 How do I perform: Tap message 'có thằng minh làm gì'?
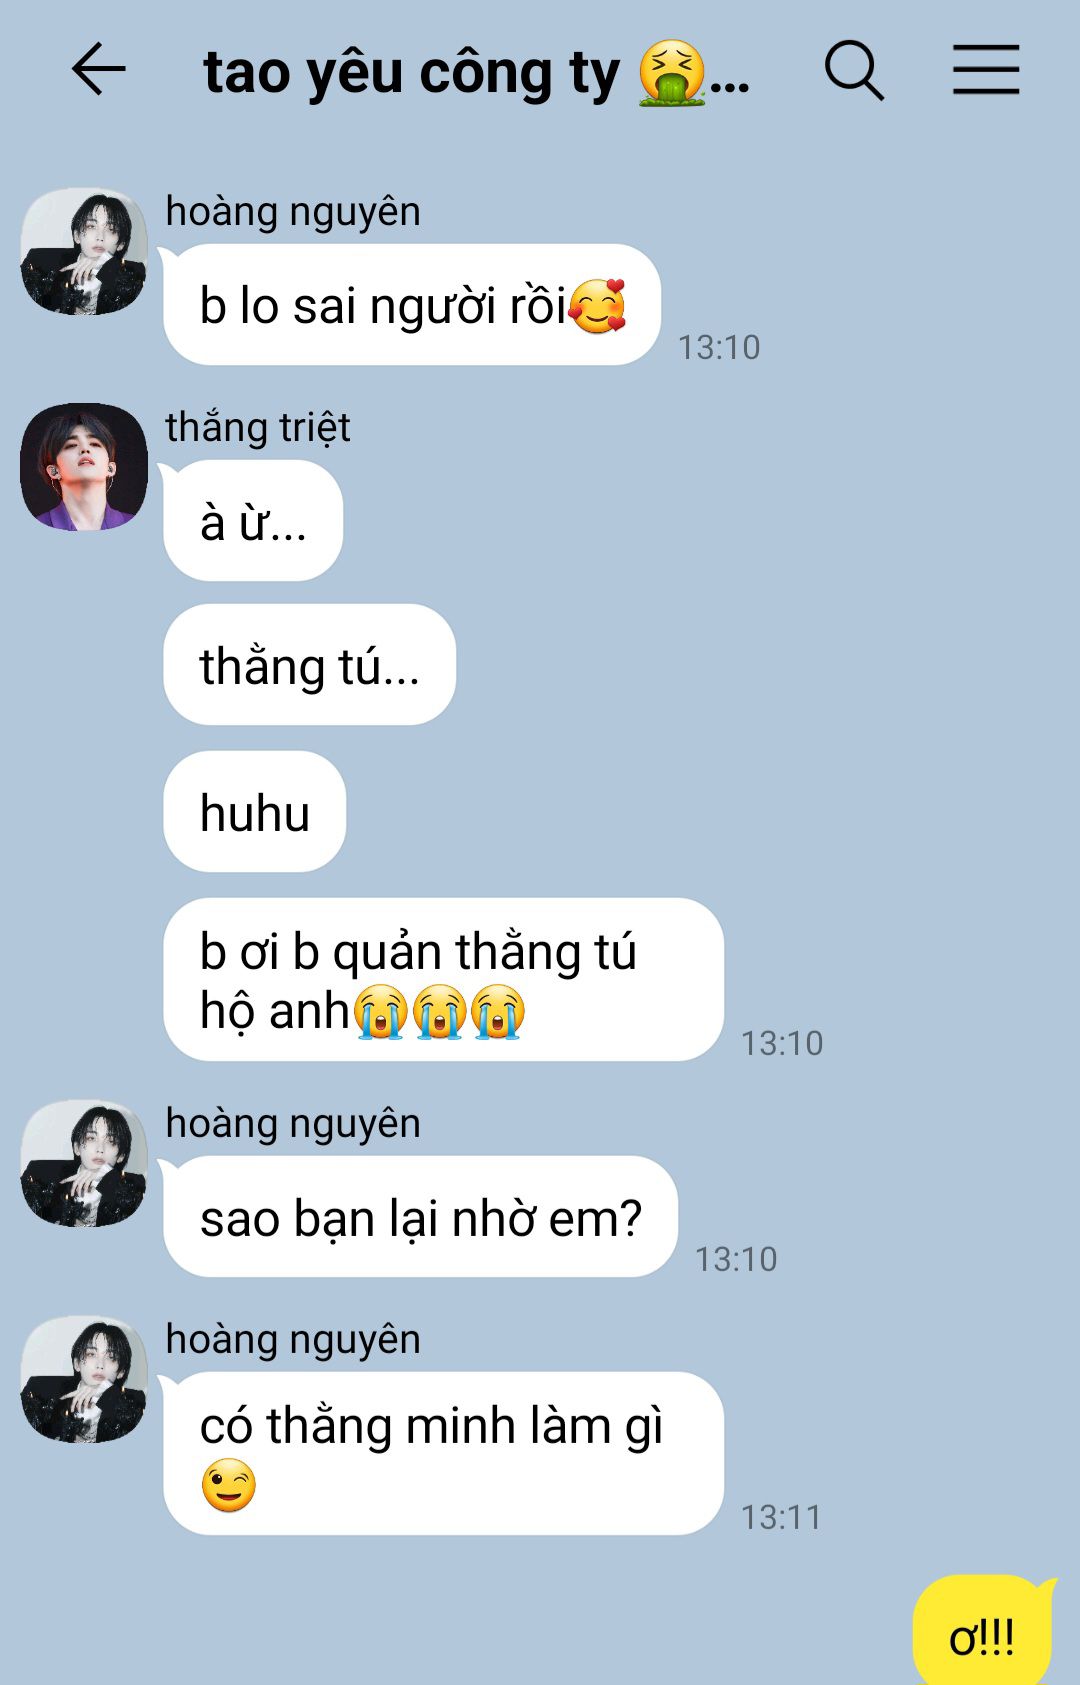click(x=443, y=1454)
